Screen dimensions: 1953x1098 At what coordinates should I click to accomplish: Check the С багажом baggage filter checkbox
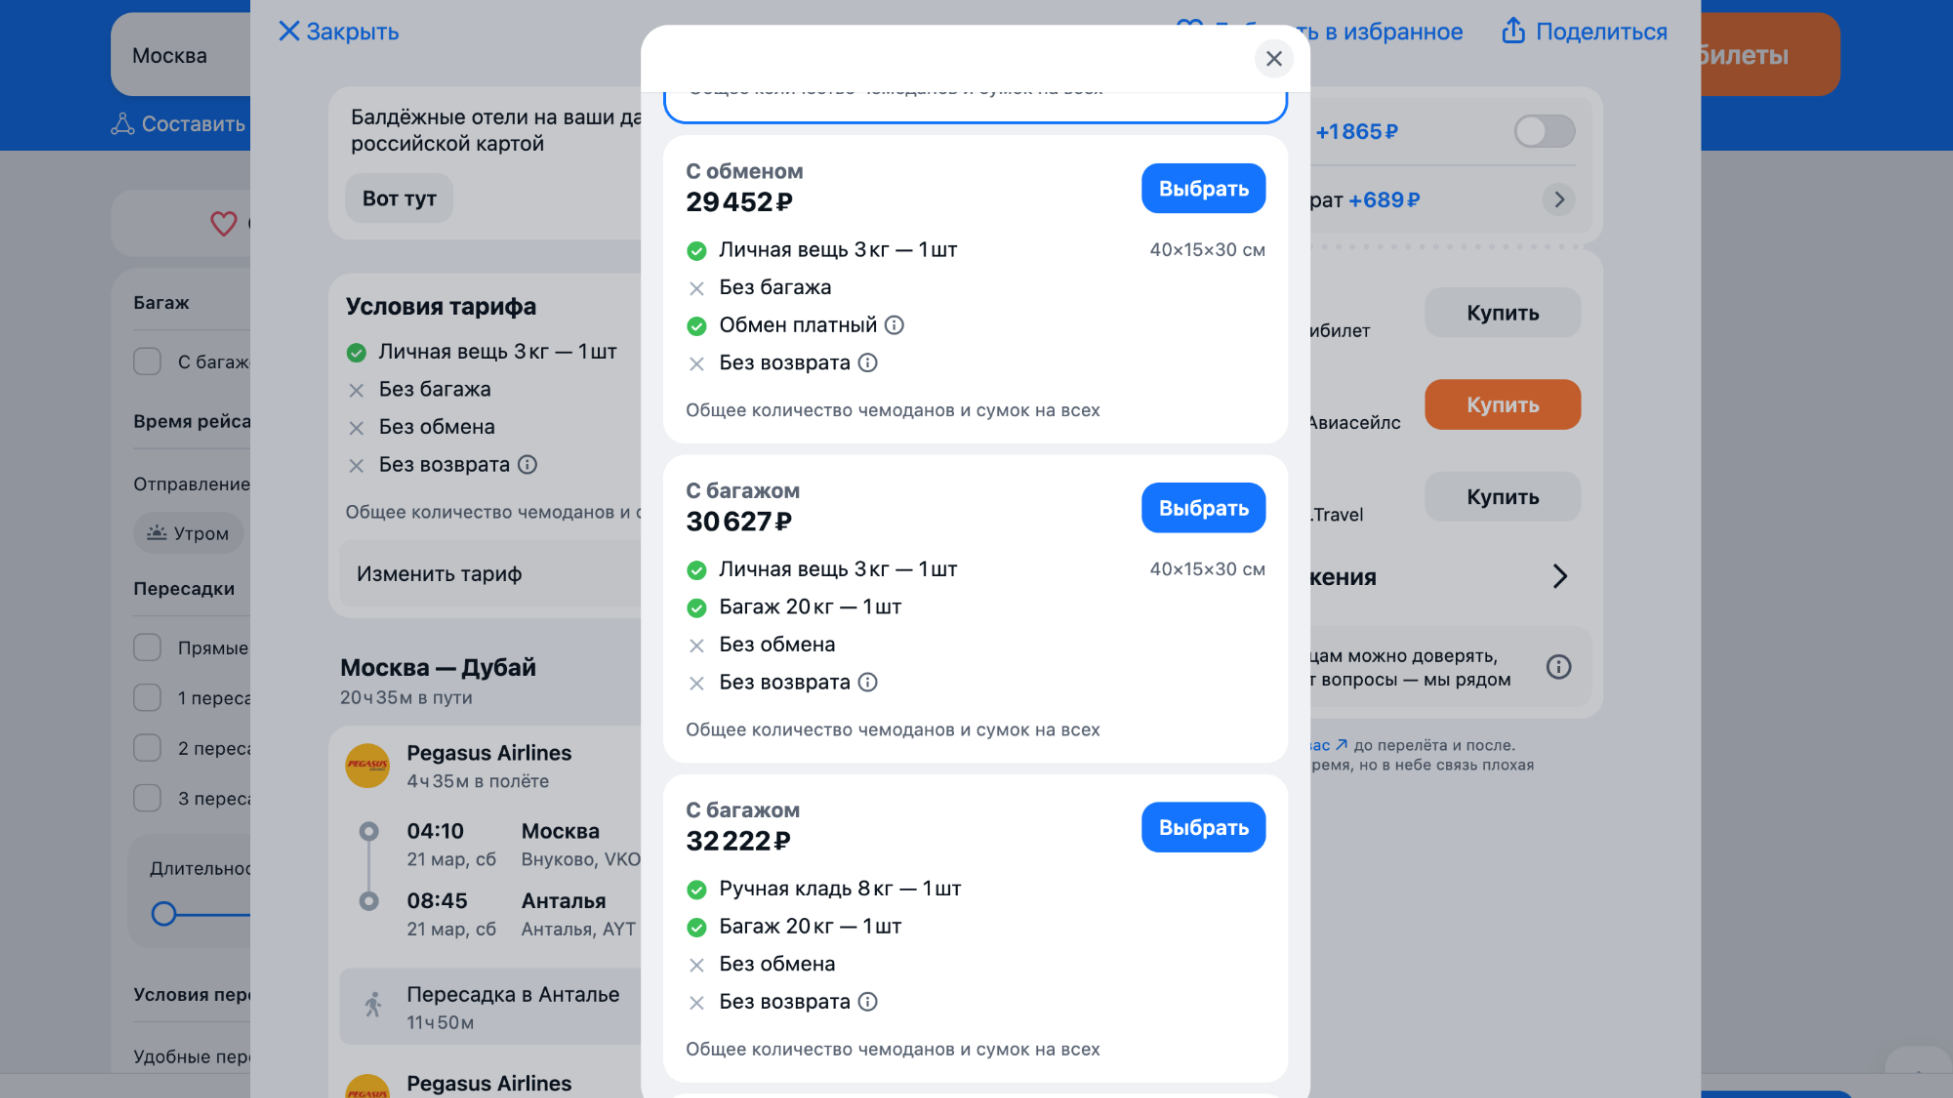pyautogui.click(x=148, y=361)
